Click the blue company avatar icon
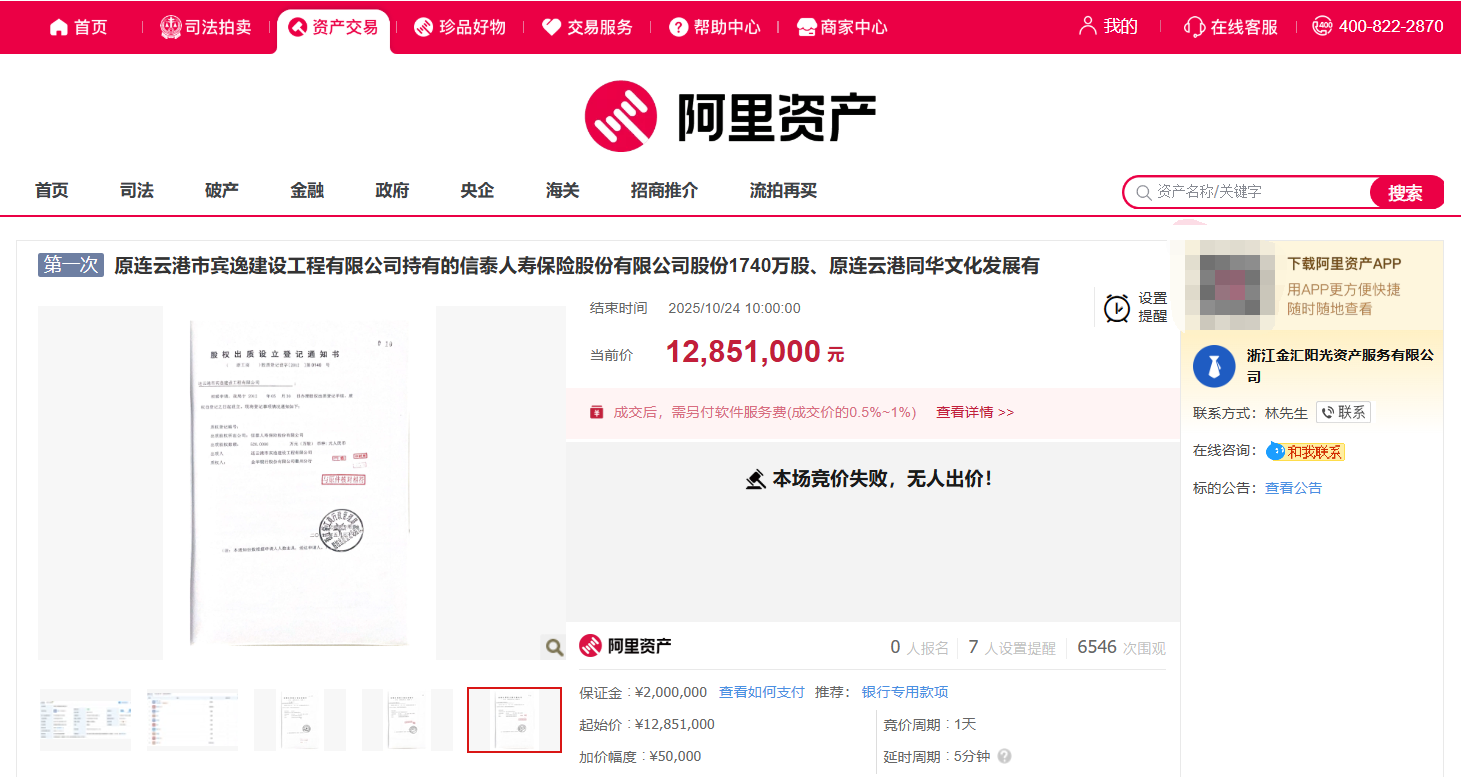This screenshot has height=777, width=1461. [x=1214, y=367]
